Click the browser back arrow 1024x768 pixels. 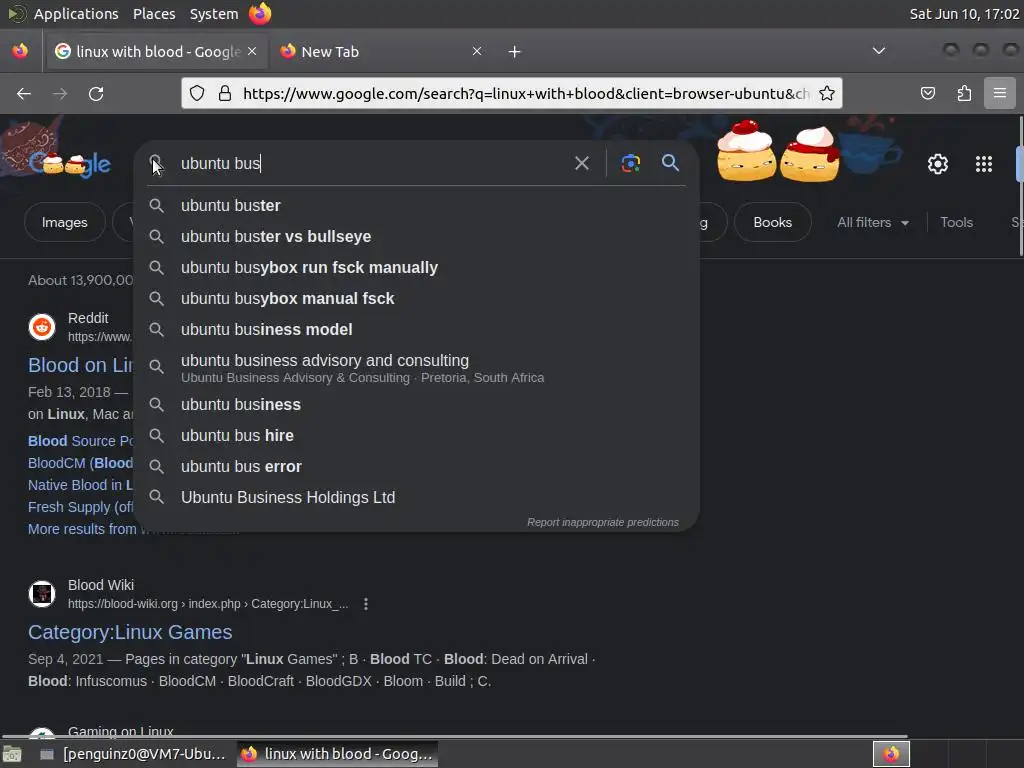click(x=24, y=94)
